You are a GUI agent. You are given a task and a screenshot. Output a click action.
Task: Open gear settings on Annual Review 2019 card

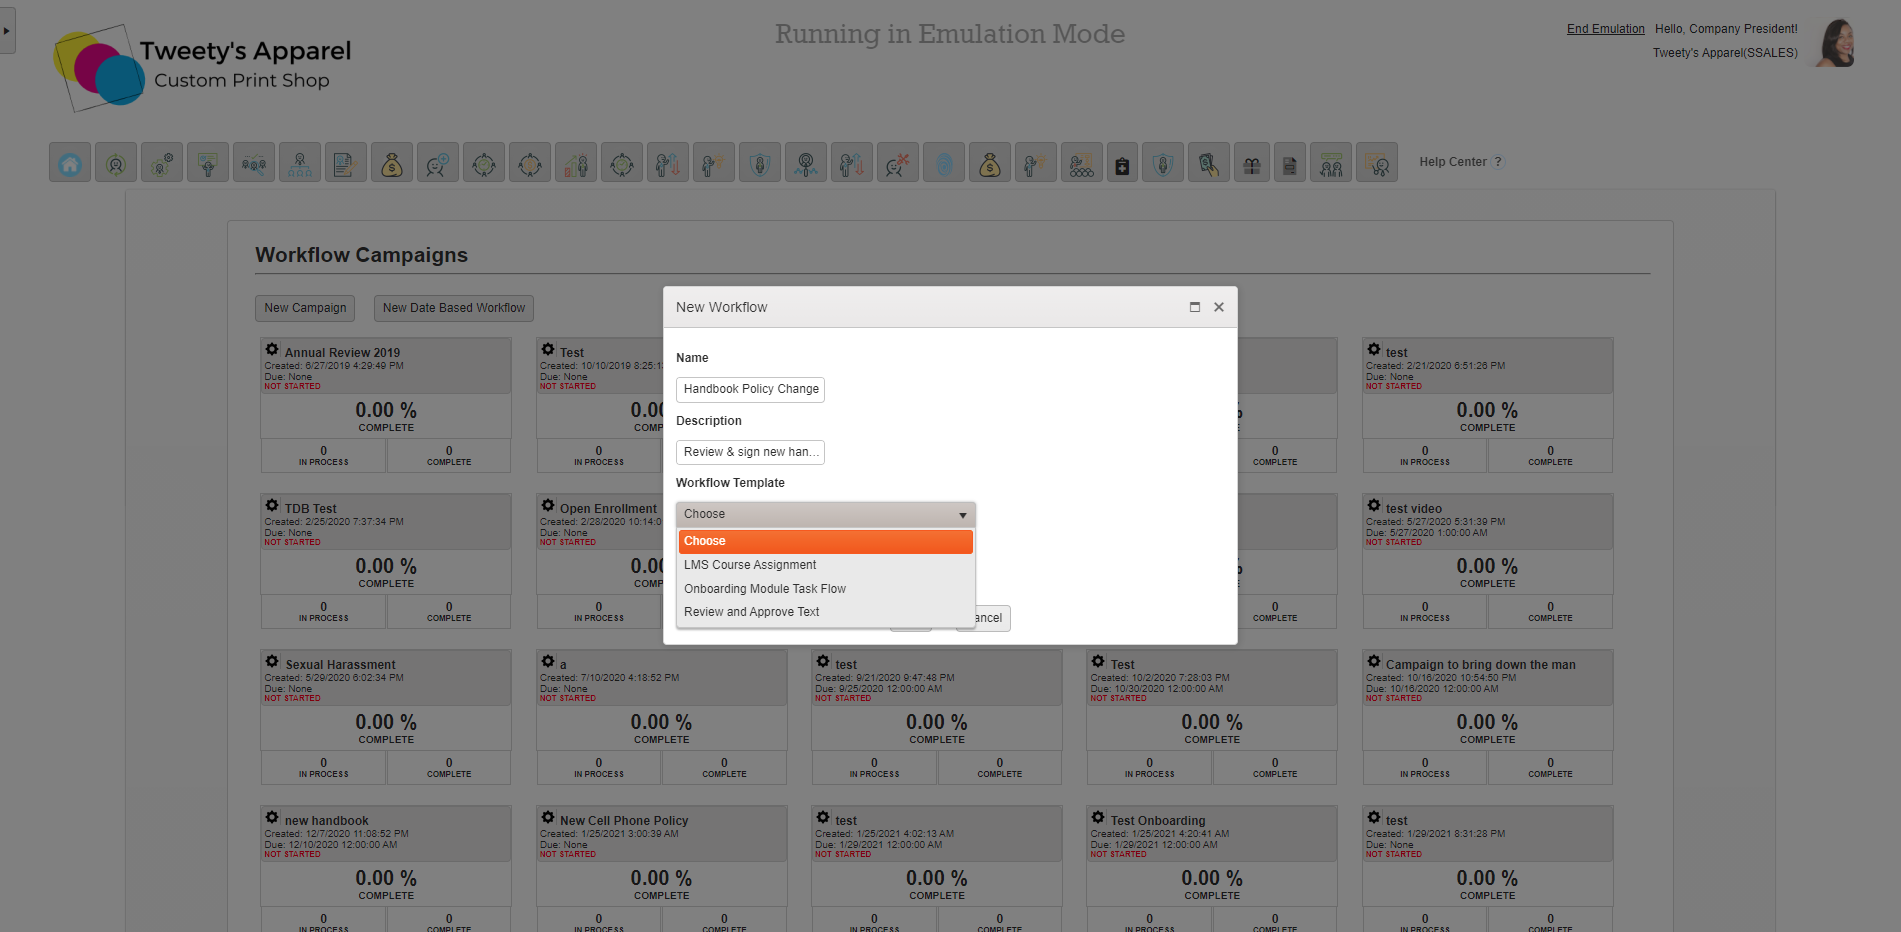click(272, 349)
